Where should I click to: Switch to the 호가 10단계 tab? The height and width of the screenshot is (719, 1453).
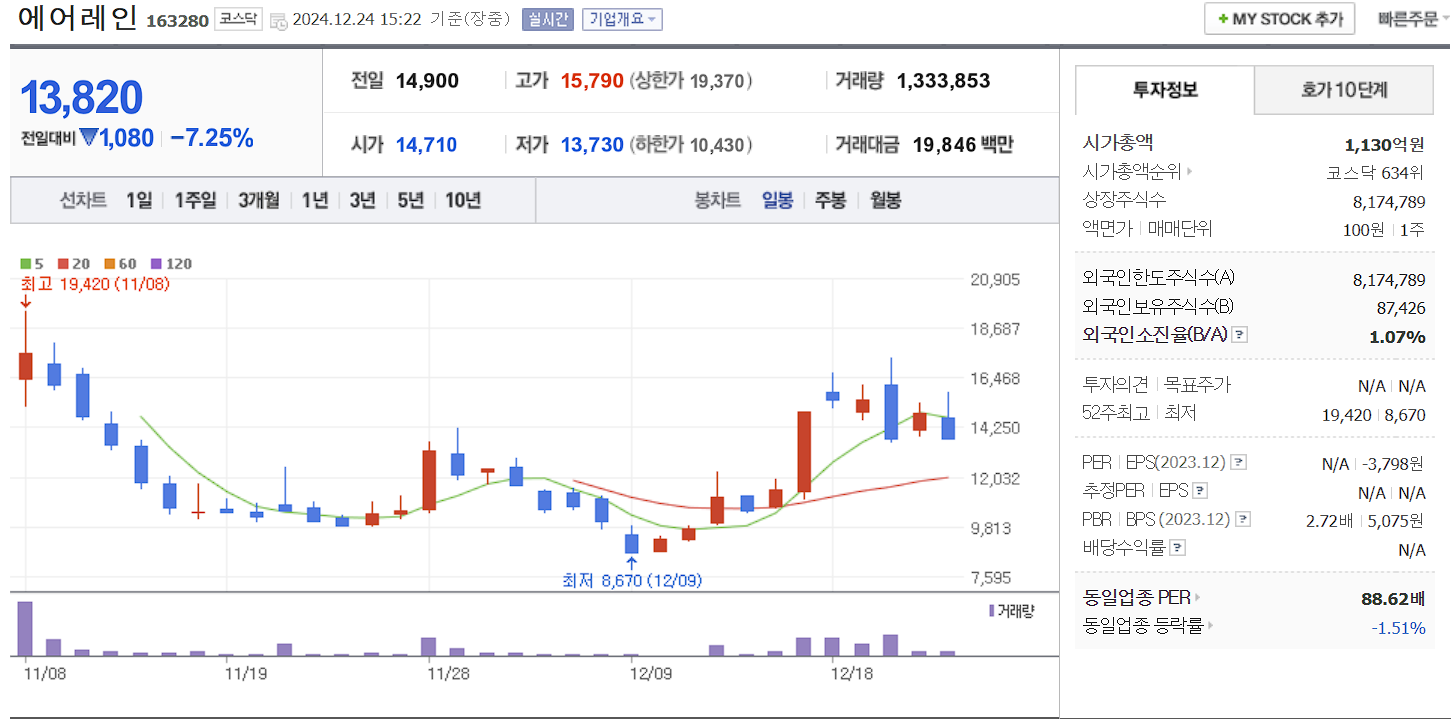(x=1344, y=89)
